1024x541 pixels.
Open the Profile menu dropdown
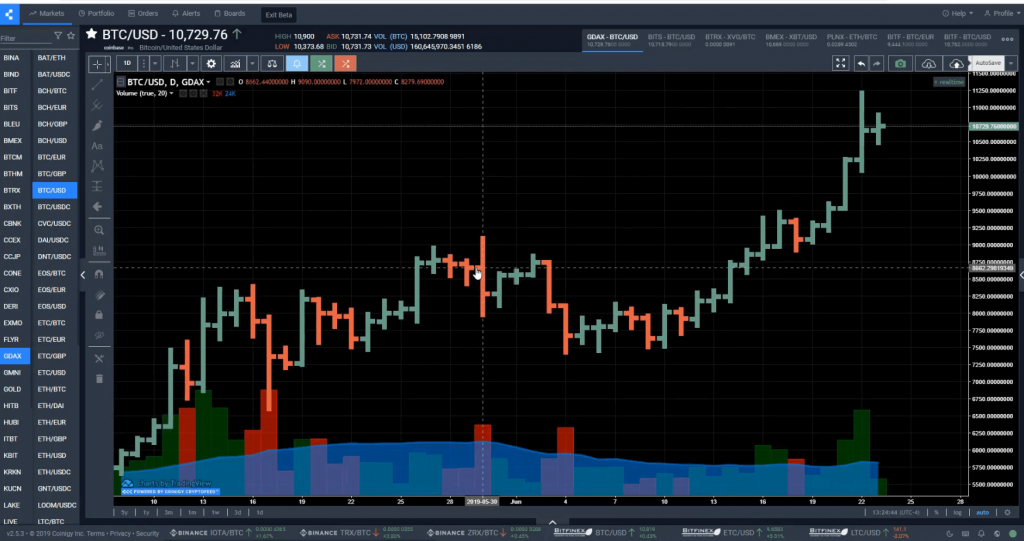pos(1000,13)
